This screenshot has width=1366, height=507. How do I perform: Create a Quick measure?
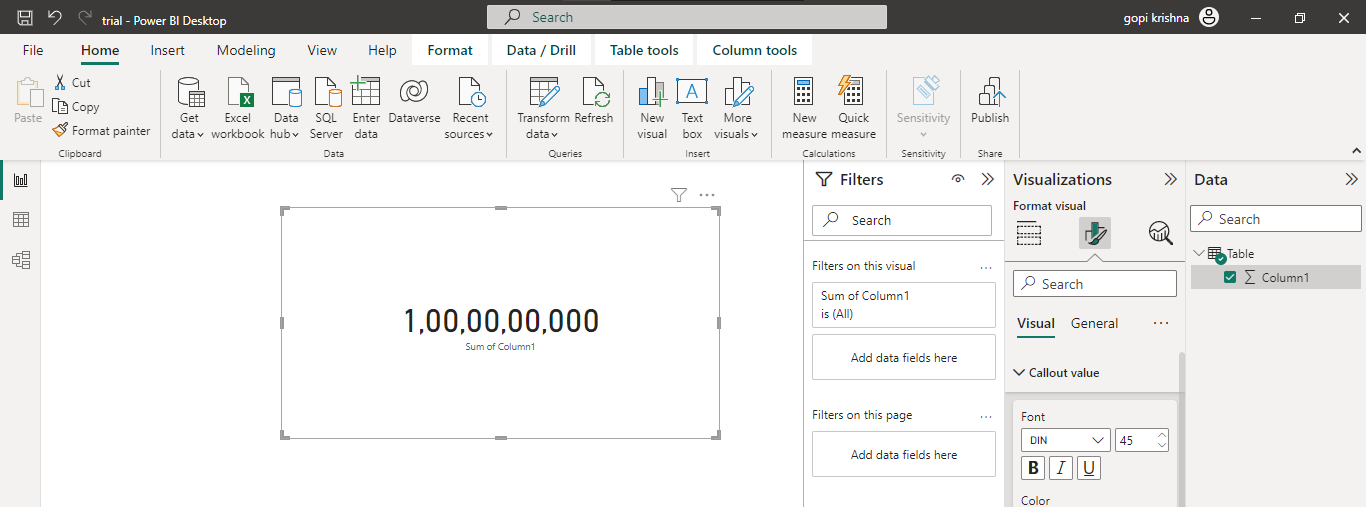tap(853, 108)
